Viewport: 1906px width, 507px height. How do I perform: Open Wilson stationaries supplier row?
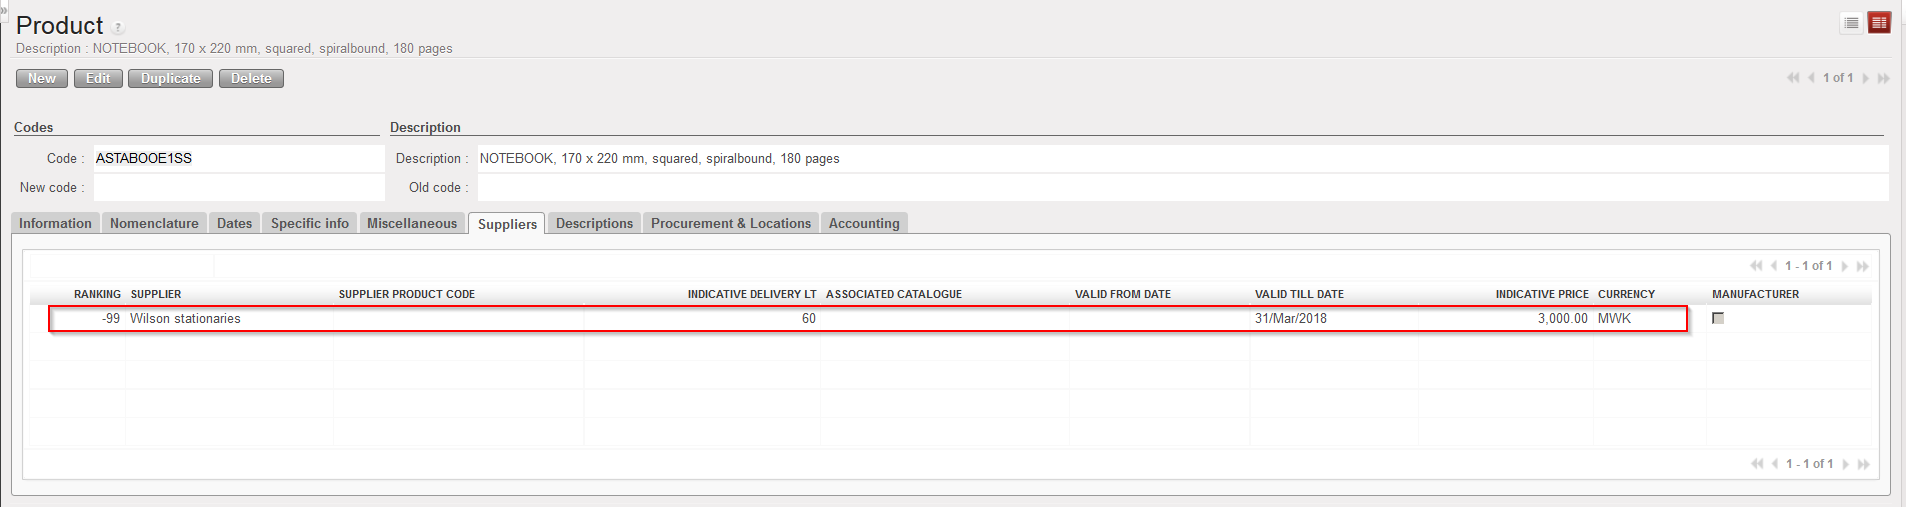(x=185, y=319)
